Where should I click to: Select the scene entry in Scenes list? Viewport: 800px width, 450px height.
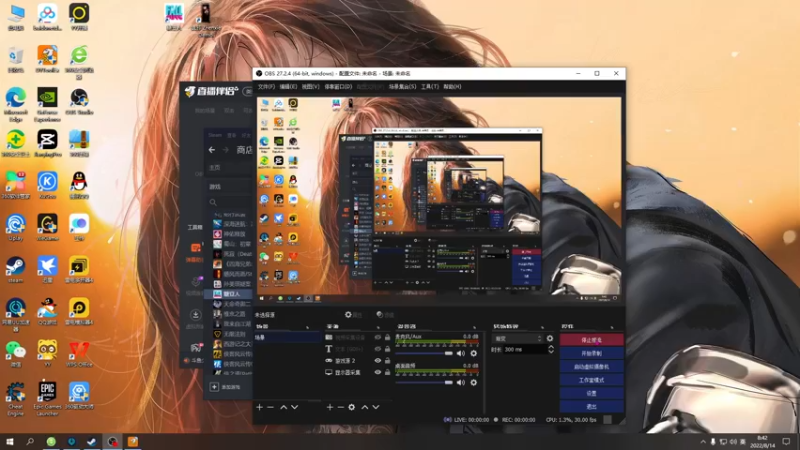[x=287, y=337]
